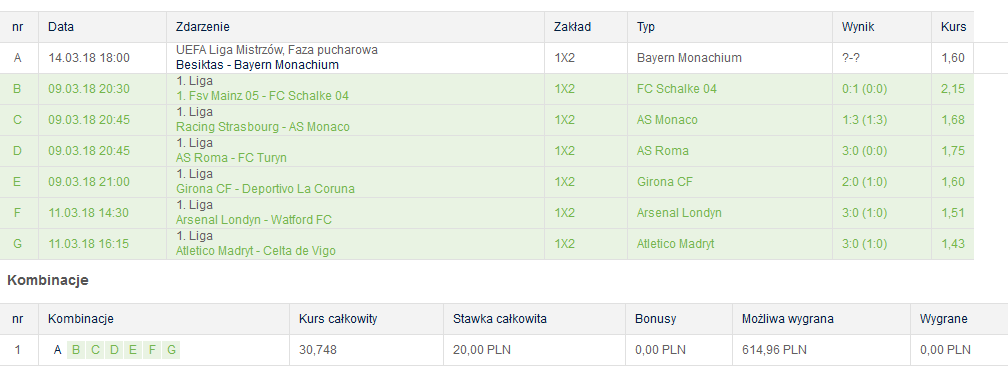Screen dimensions: 1008x377
Task: Click the Możliwa wygrana column header
Action: [788, 319]
